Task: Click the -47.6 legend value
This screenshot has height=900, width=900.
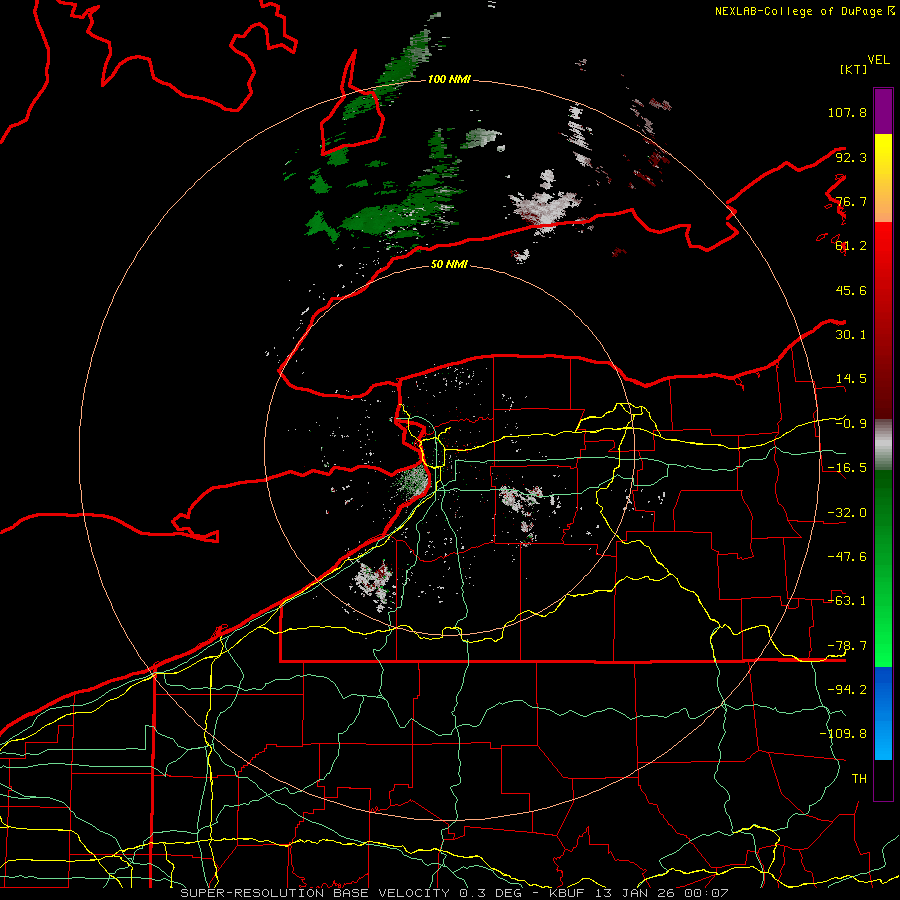Action: coord(847,557)
